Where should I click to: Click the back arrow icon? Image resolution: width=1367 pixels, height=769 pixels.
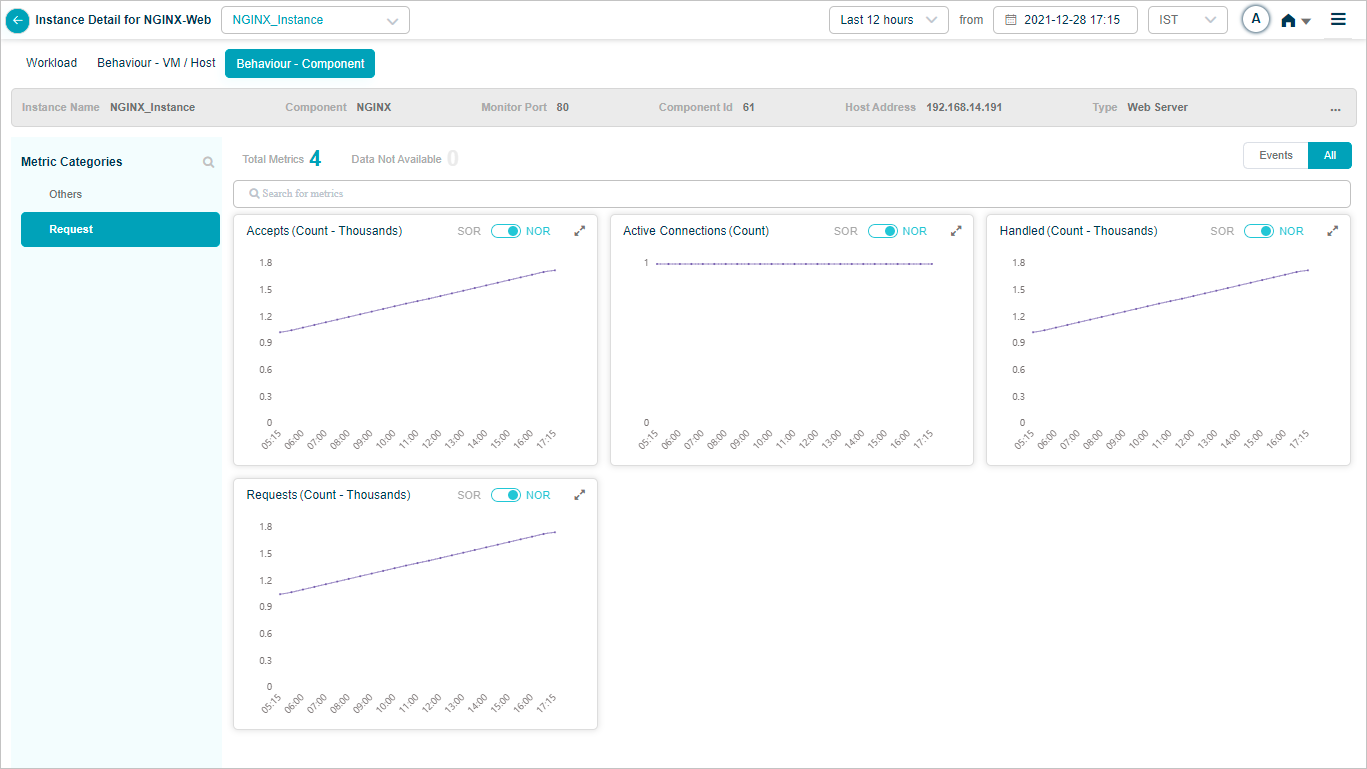tap(17, 20)
